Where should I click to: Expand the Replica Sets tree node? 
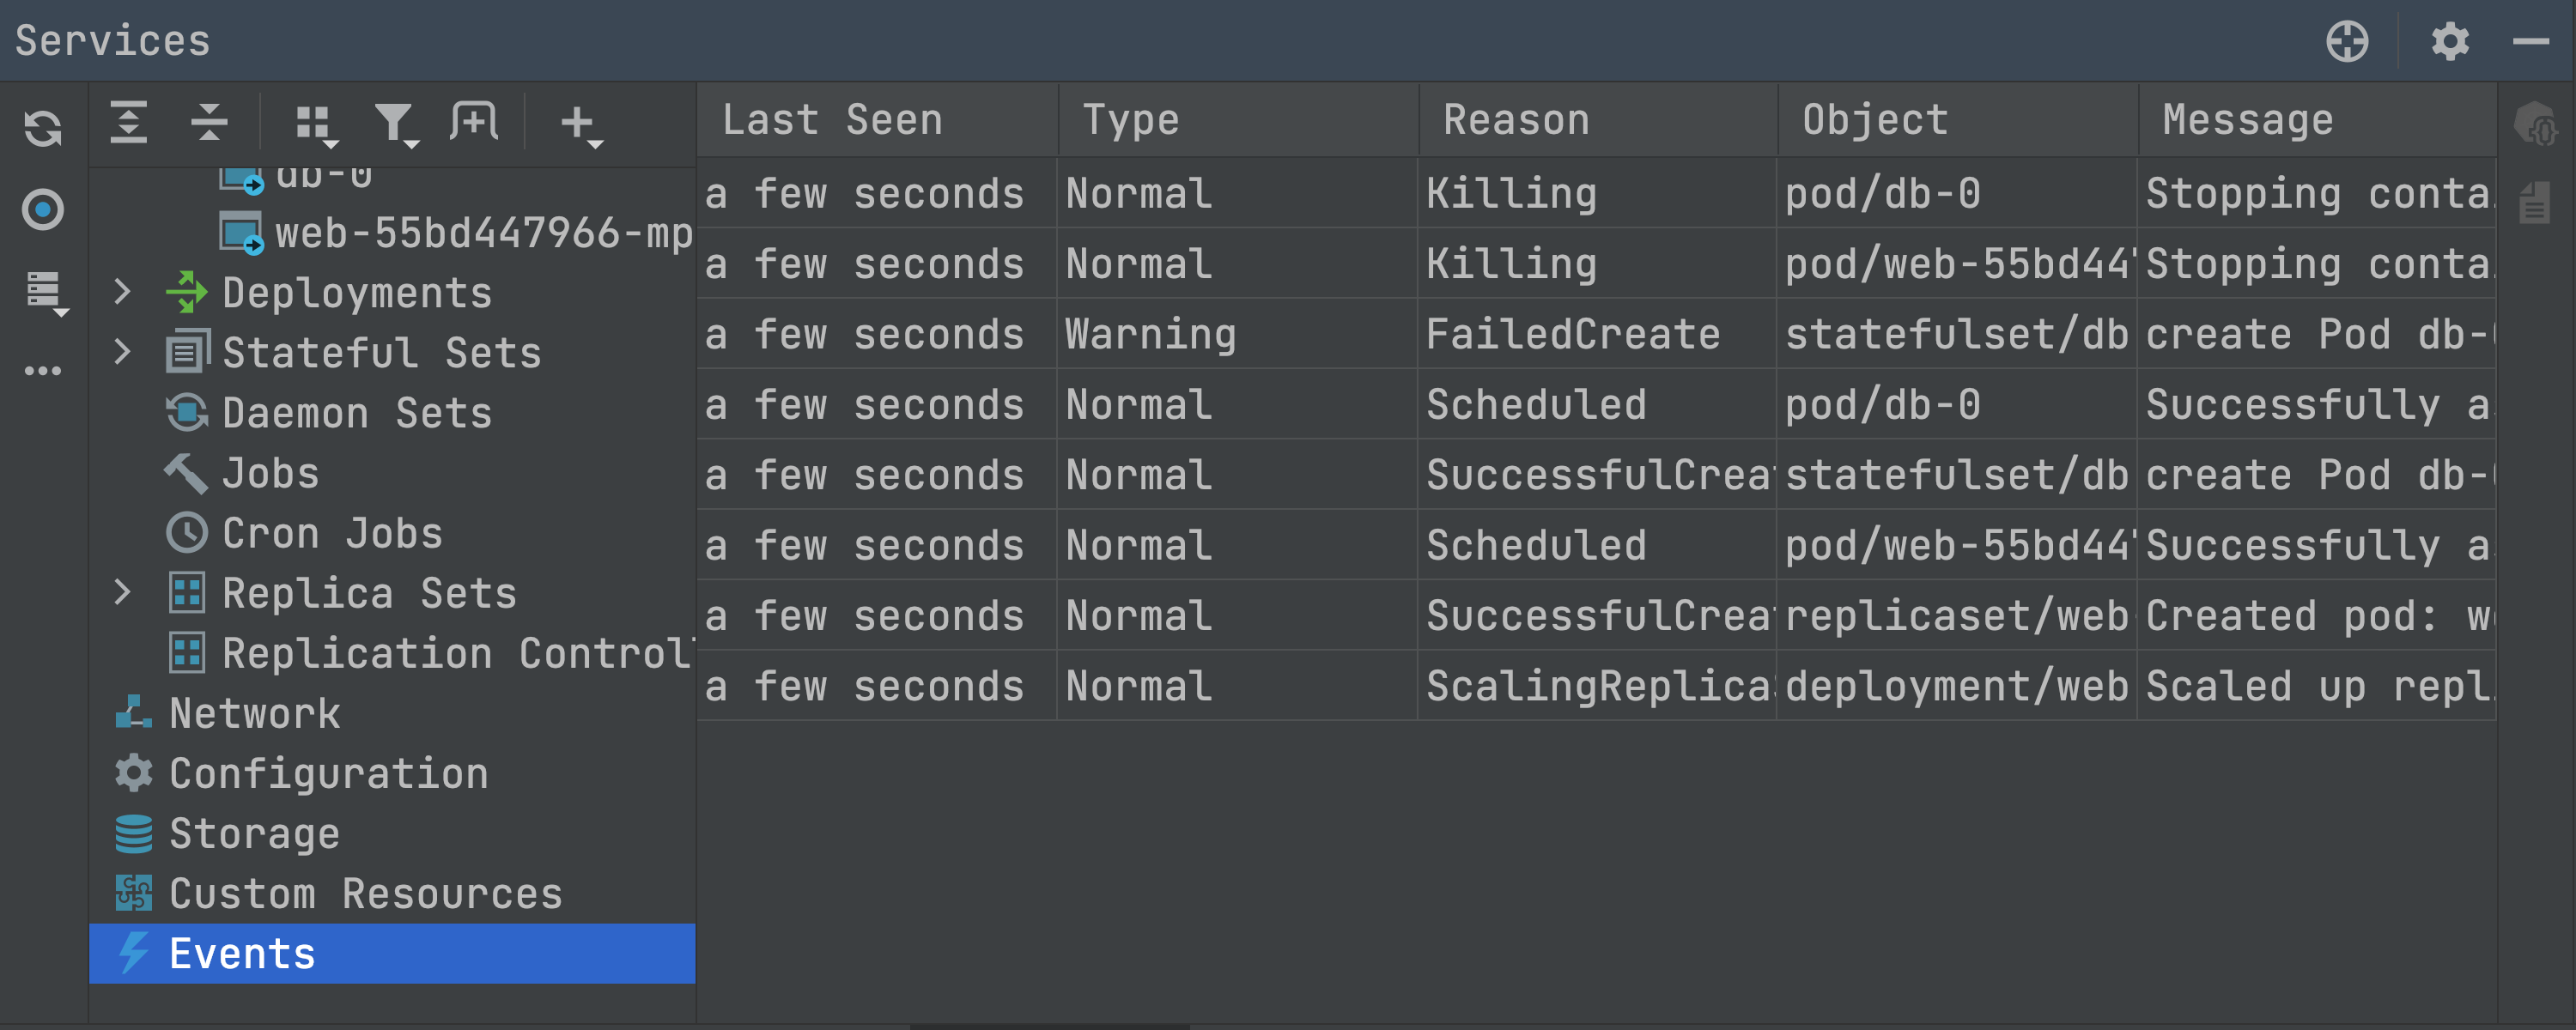click(123, 592)
